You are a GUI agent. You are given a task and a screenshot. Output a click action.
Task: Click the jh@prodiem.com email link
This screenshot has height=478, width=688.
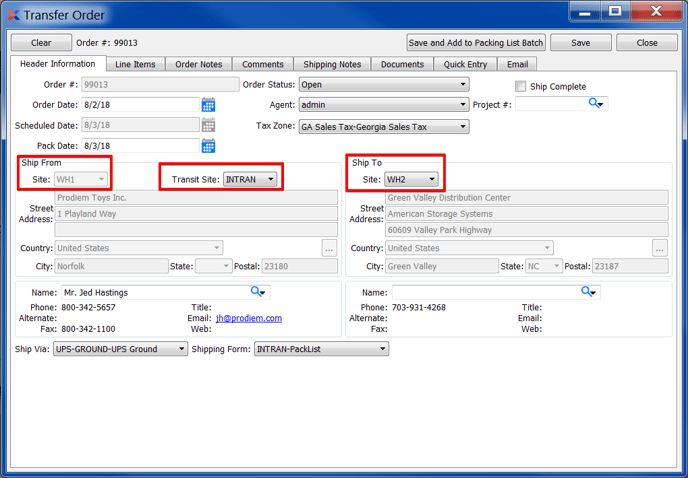[x=249, y=318]
